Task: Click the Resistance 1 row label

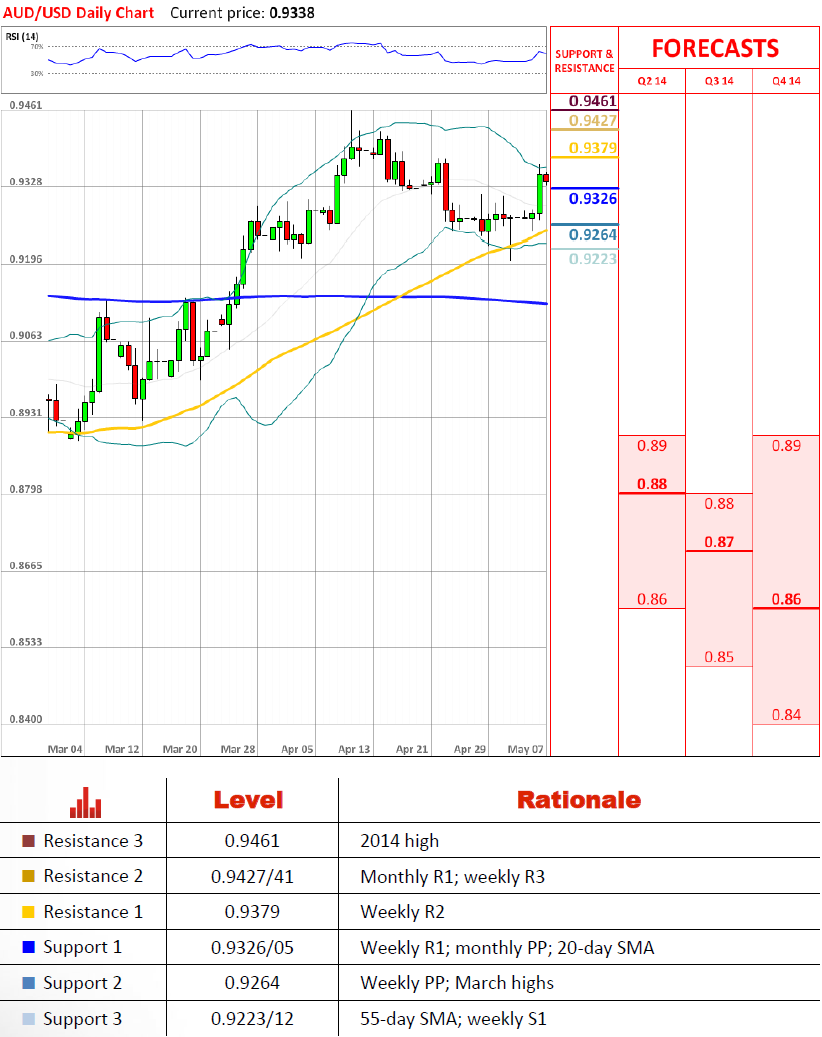Action: tap(93, 912)
